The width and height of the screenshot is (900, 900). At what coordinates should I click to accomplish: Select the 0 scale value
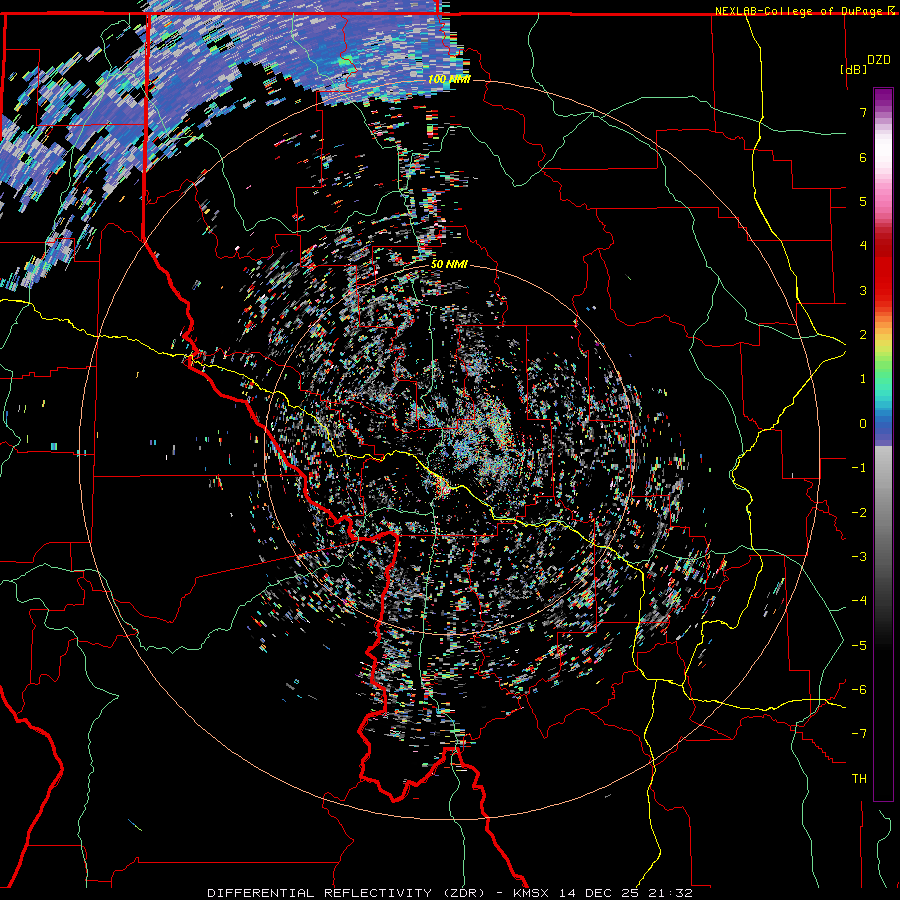[x=863, y=424]
